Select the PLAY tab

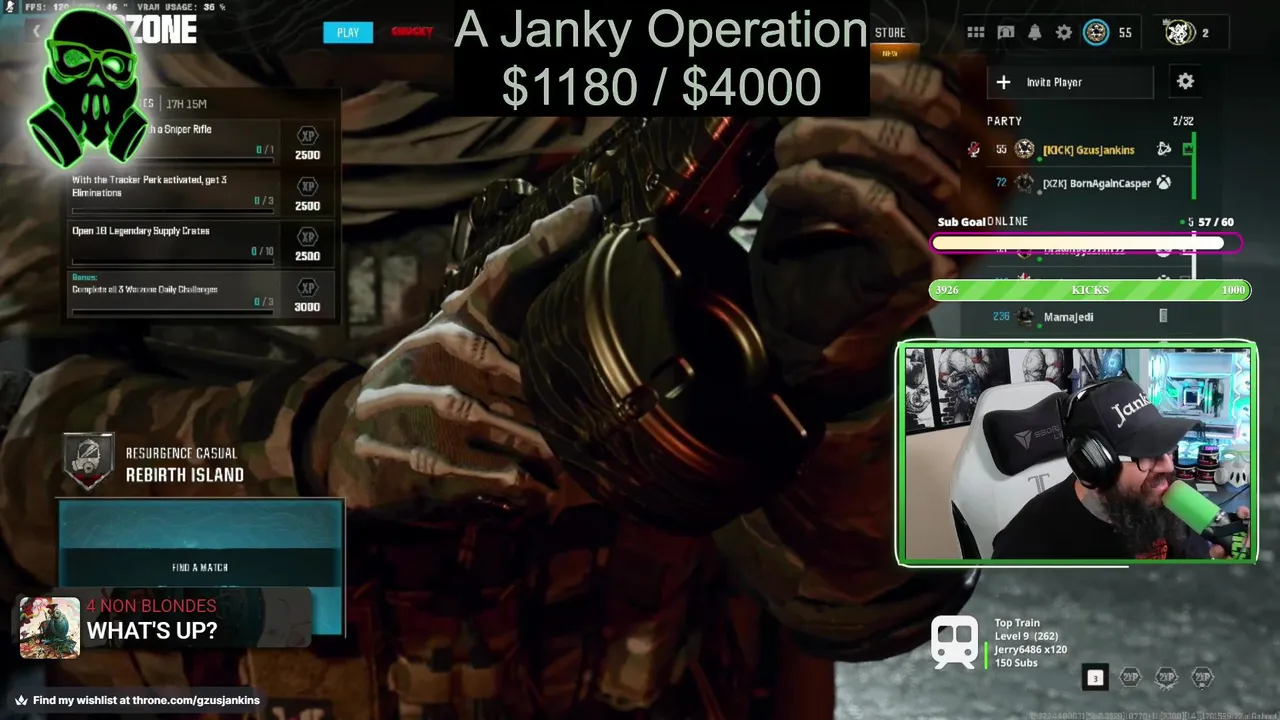[348, 32]
